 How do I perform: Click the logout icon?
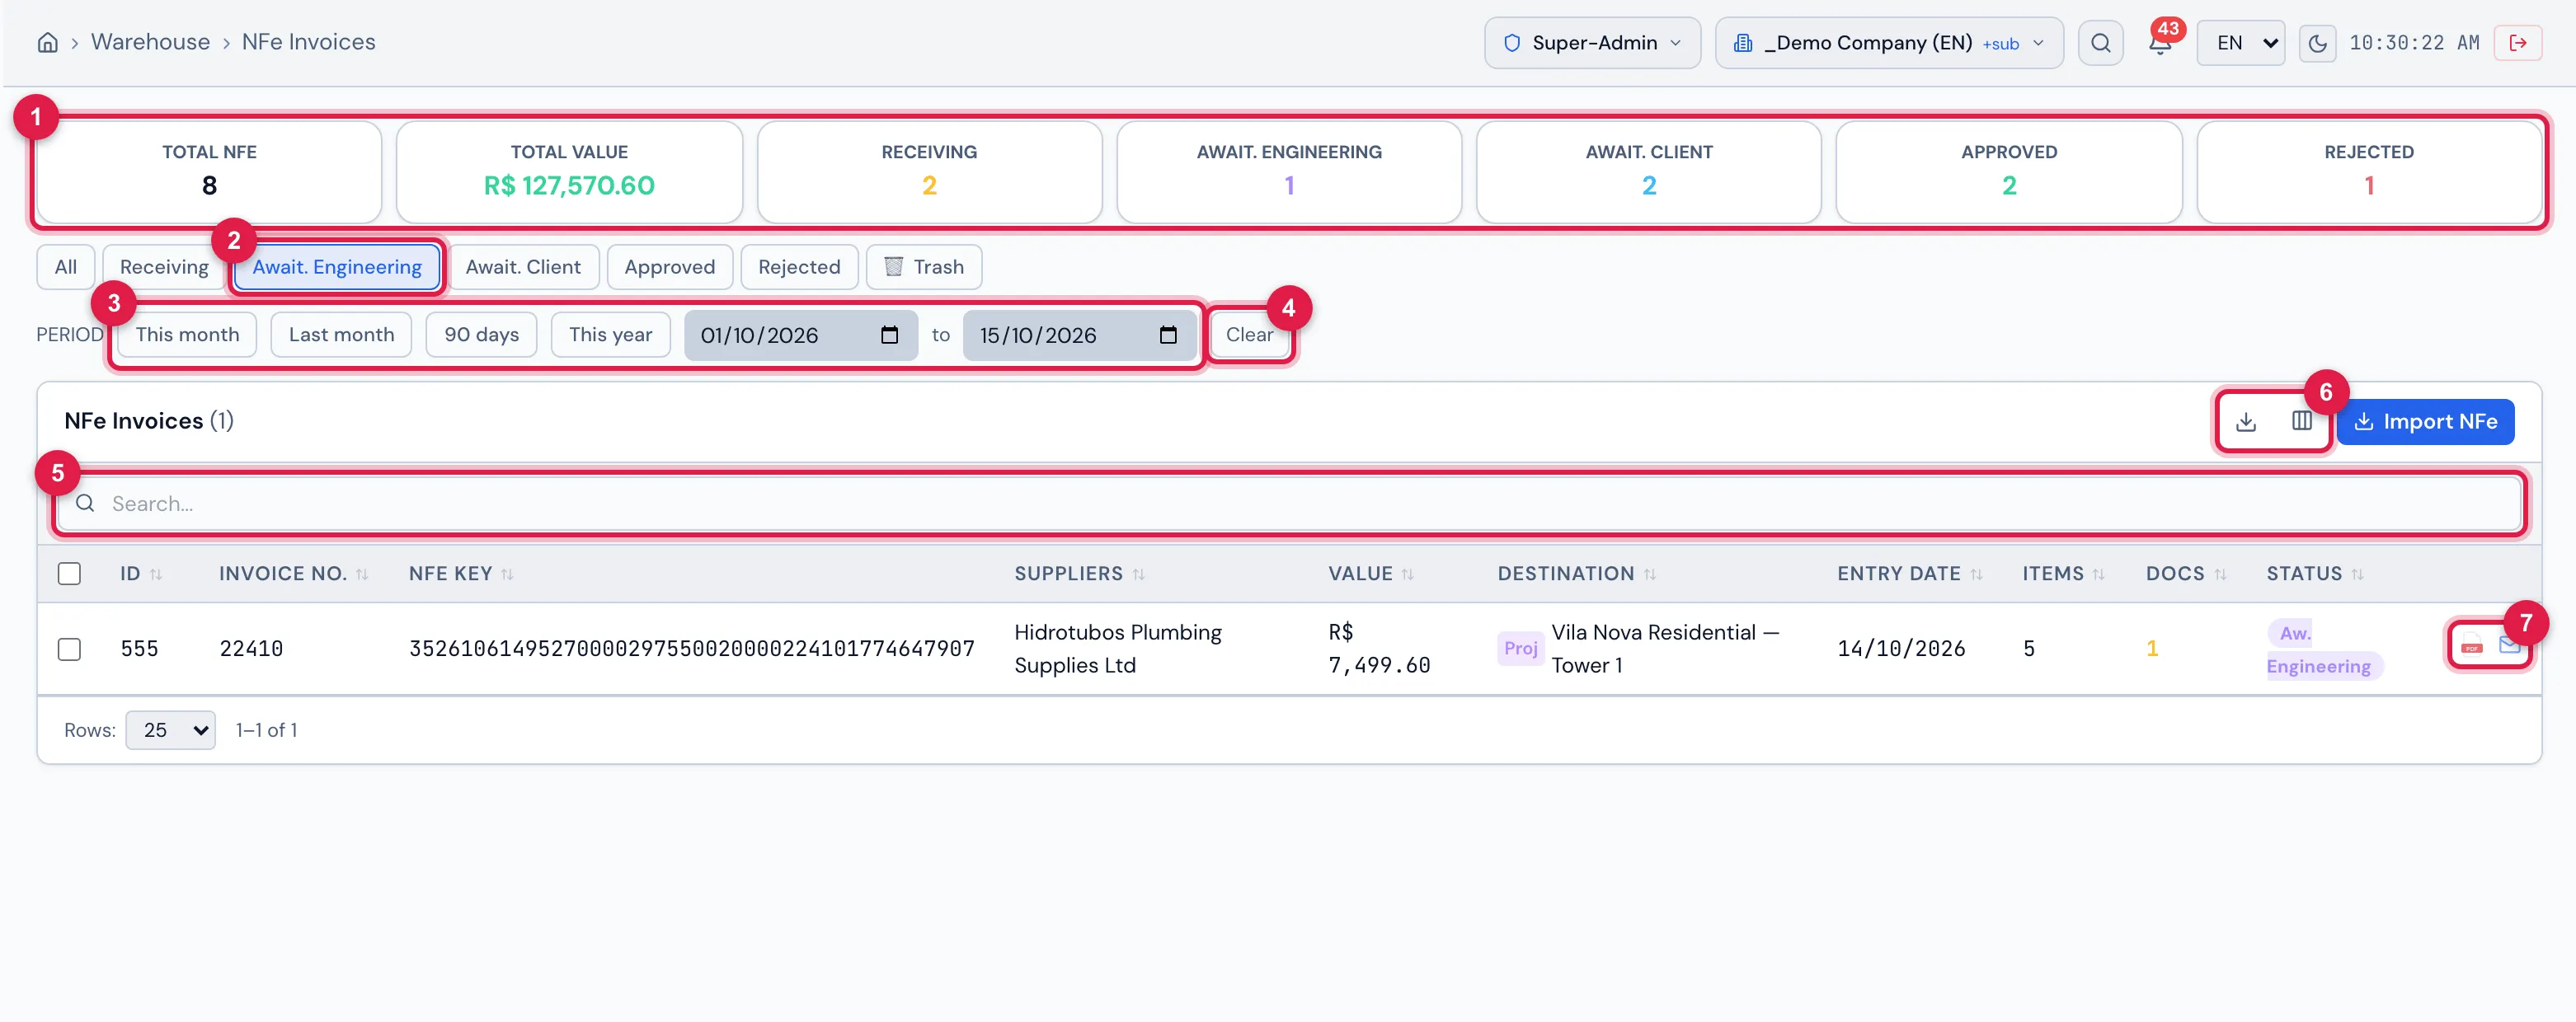(2518, 42)
